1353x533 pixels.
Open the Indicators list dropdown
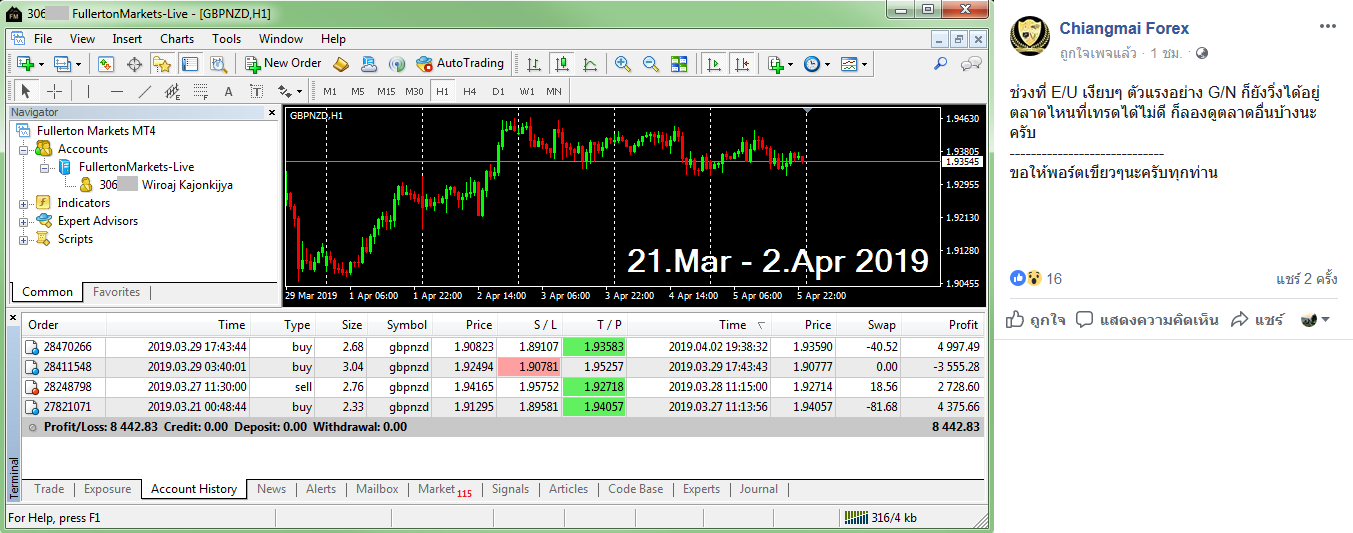coord(780,64)
